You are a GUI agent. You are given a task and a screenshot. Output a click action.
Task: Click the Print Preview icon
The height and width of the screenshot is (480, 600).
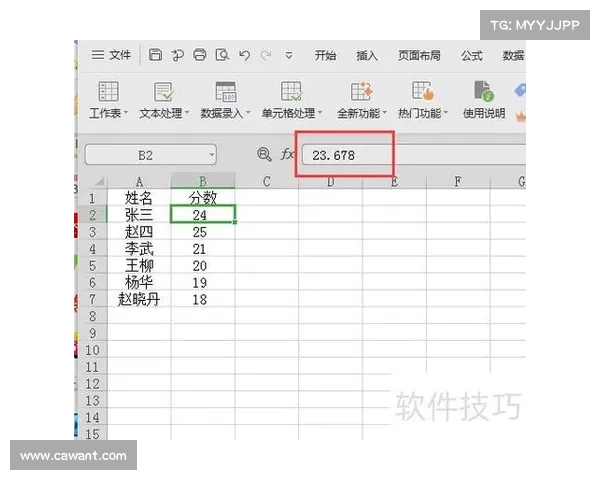(x=222, y=55)
